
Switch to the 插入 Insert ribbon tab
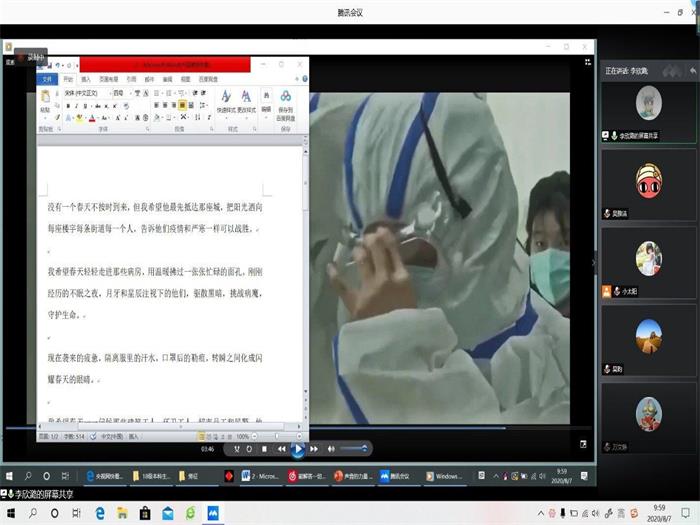[86, 79]
